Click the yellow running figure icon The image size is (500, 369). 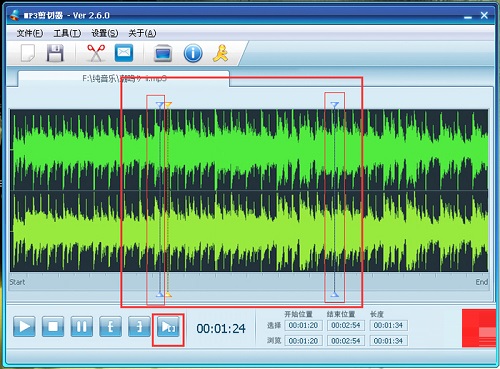pos(221,53)
